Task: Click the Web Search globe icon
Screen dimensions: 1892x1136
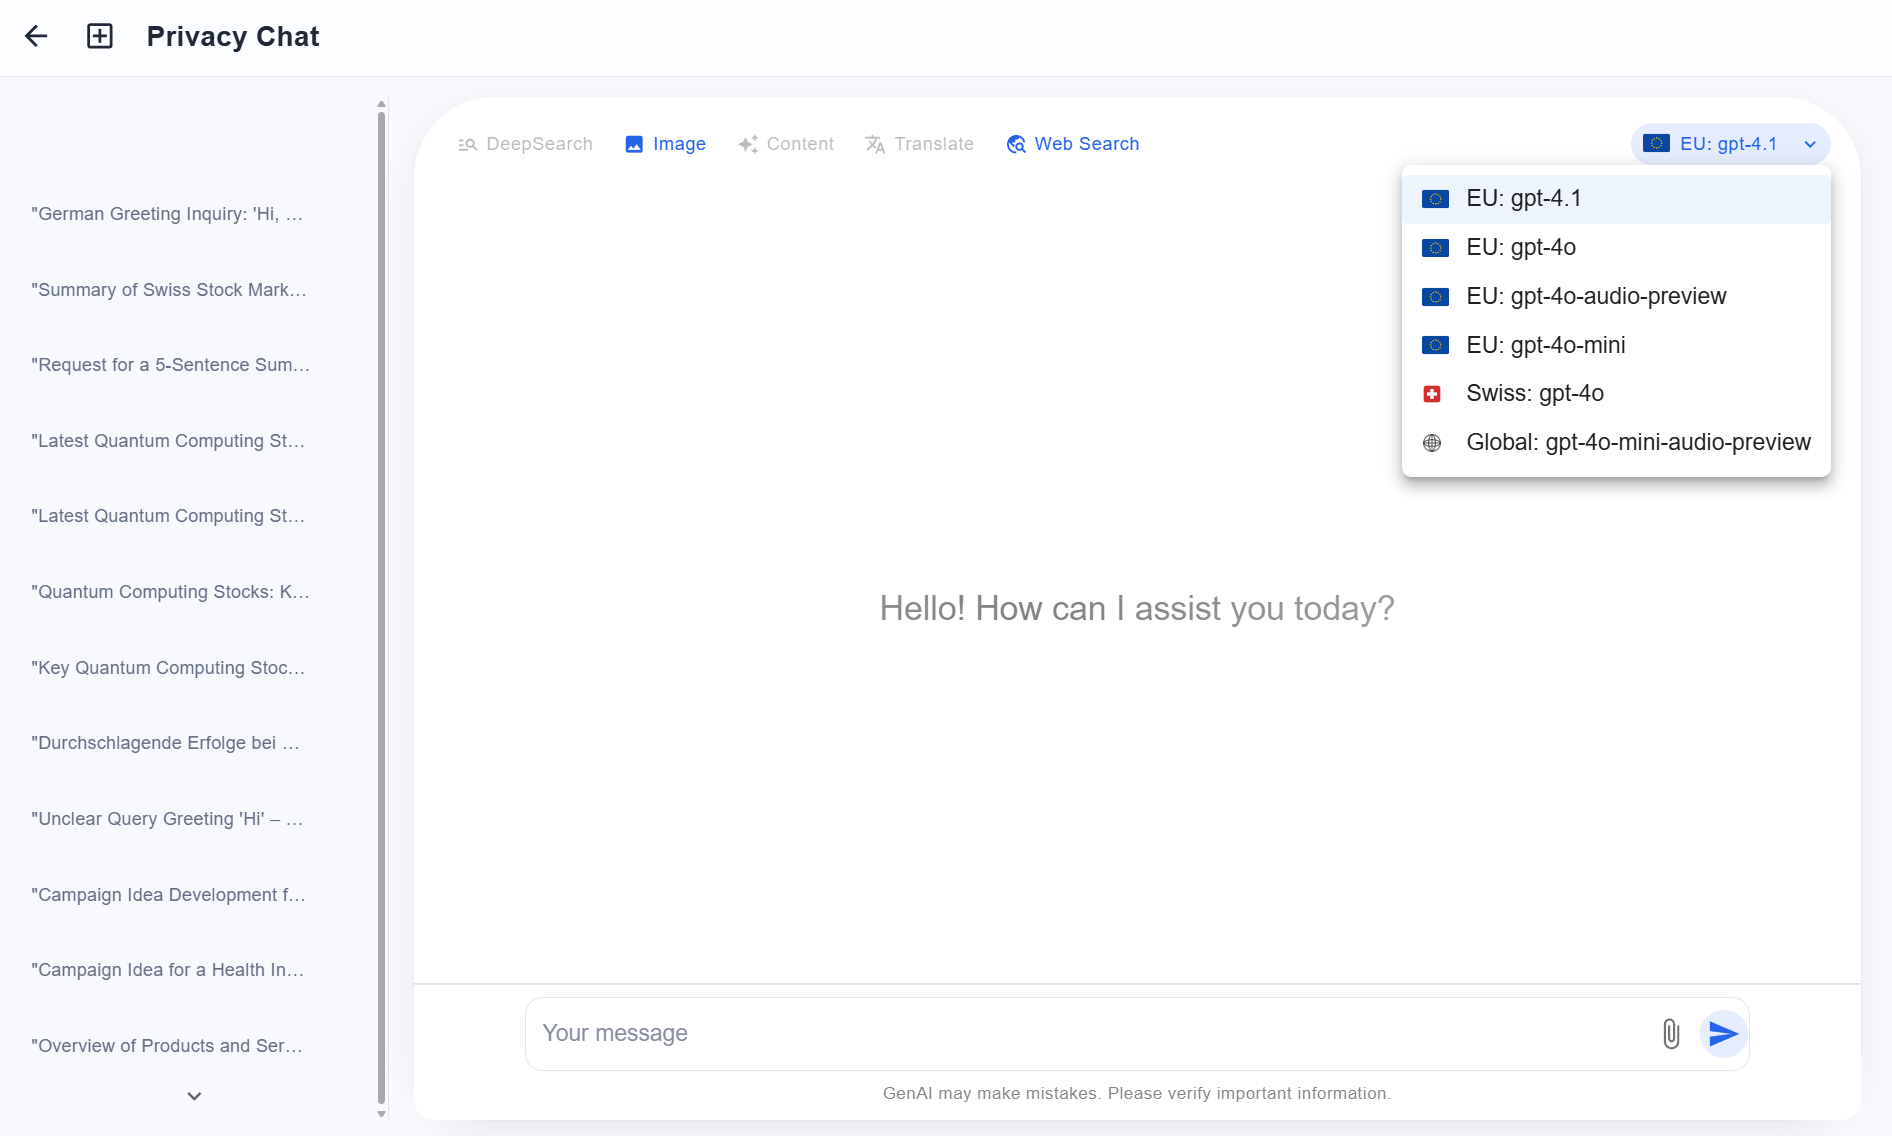Action: tap(1016, 145)
